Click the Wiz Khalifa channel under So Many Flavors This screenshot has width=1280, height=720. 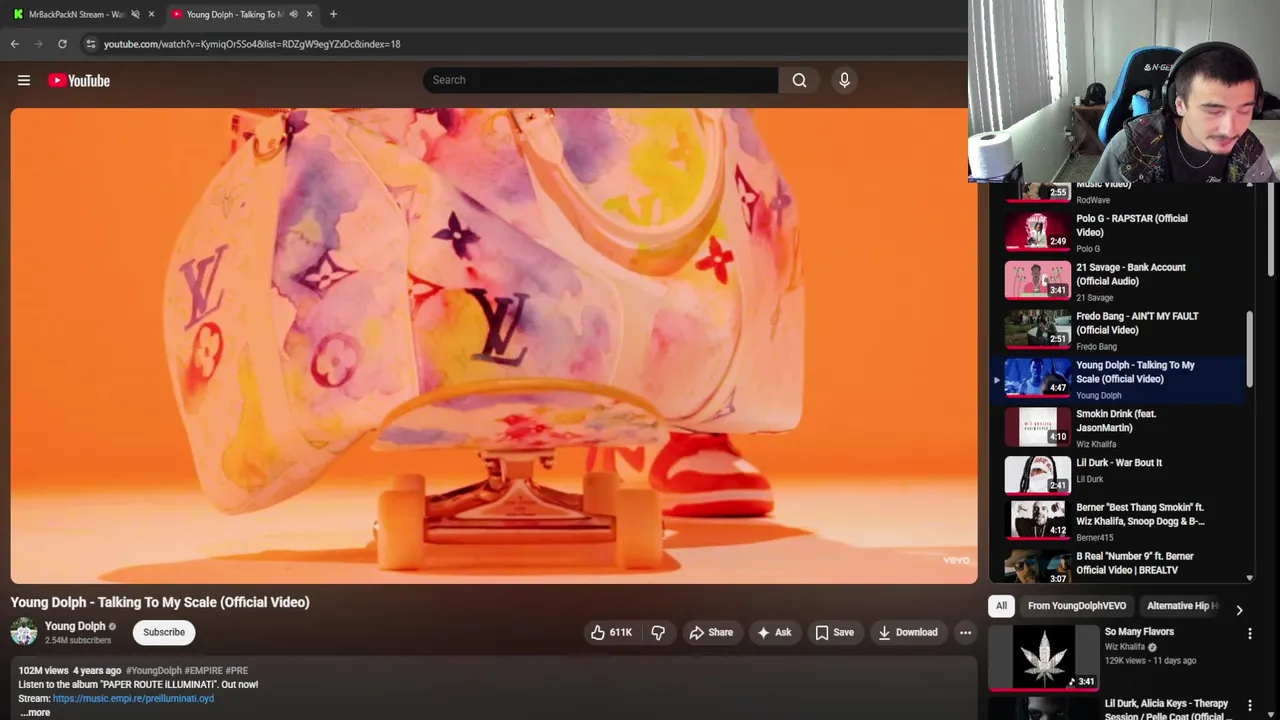click(x=1125, y=647)
